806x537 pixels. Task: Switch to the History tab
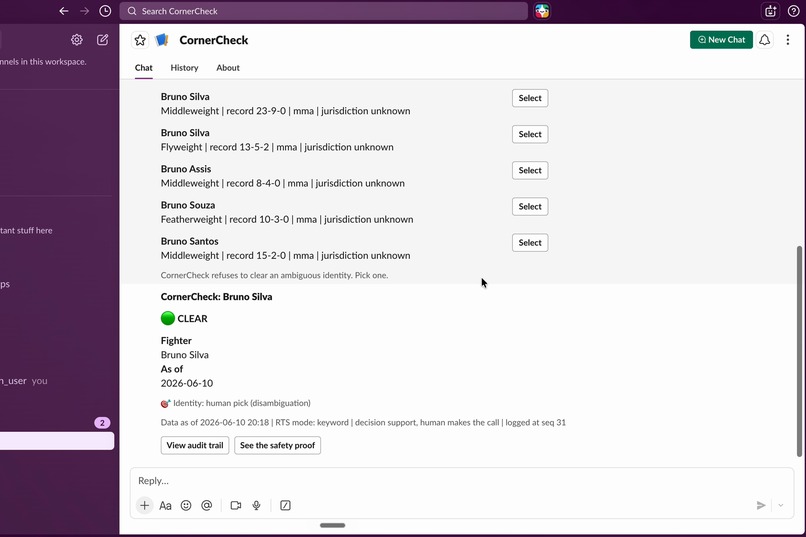point(184,68)
